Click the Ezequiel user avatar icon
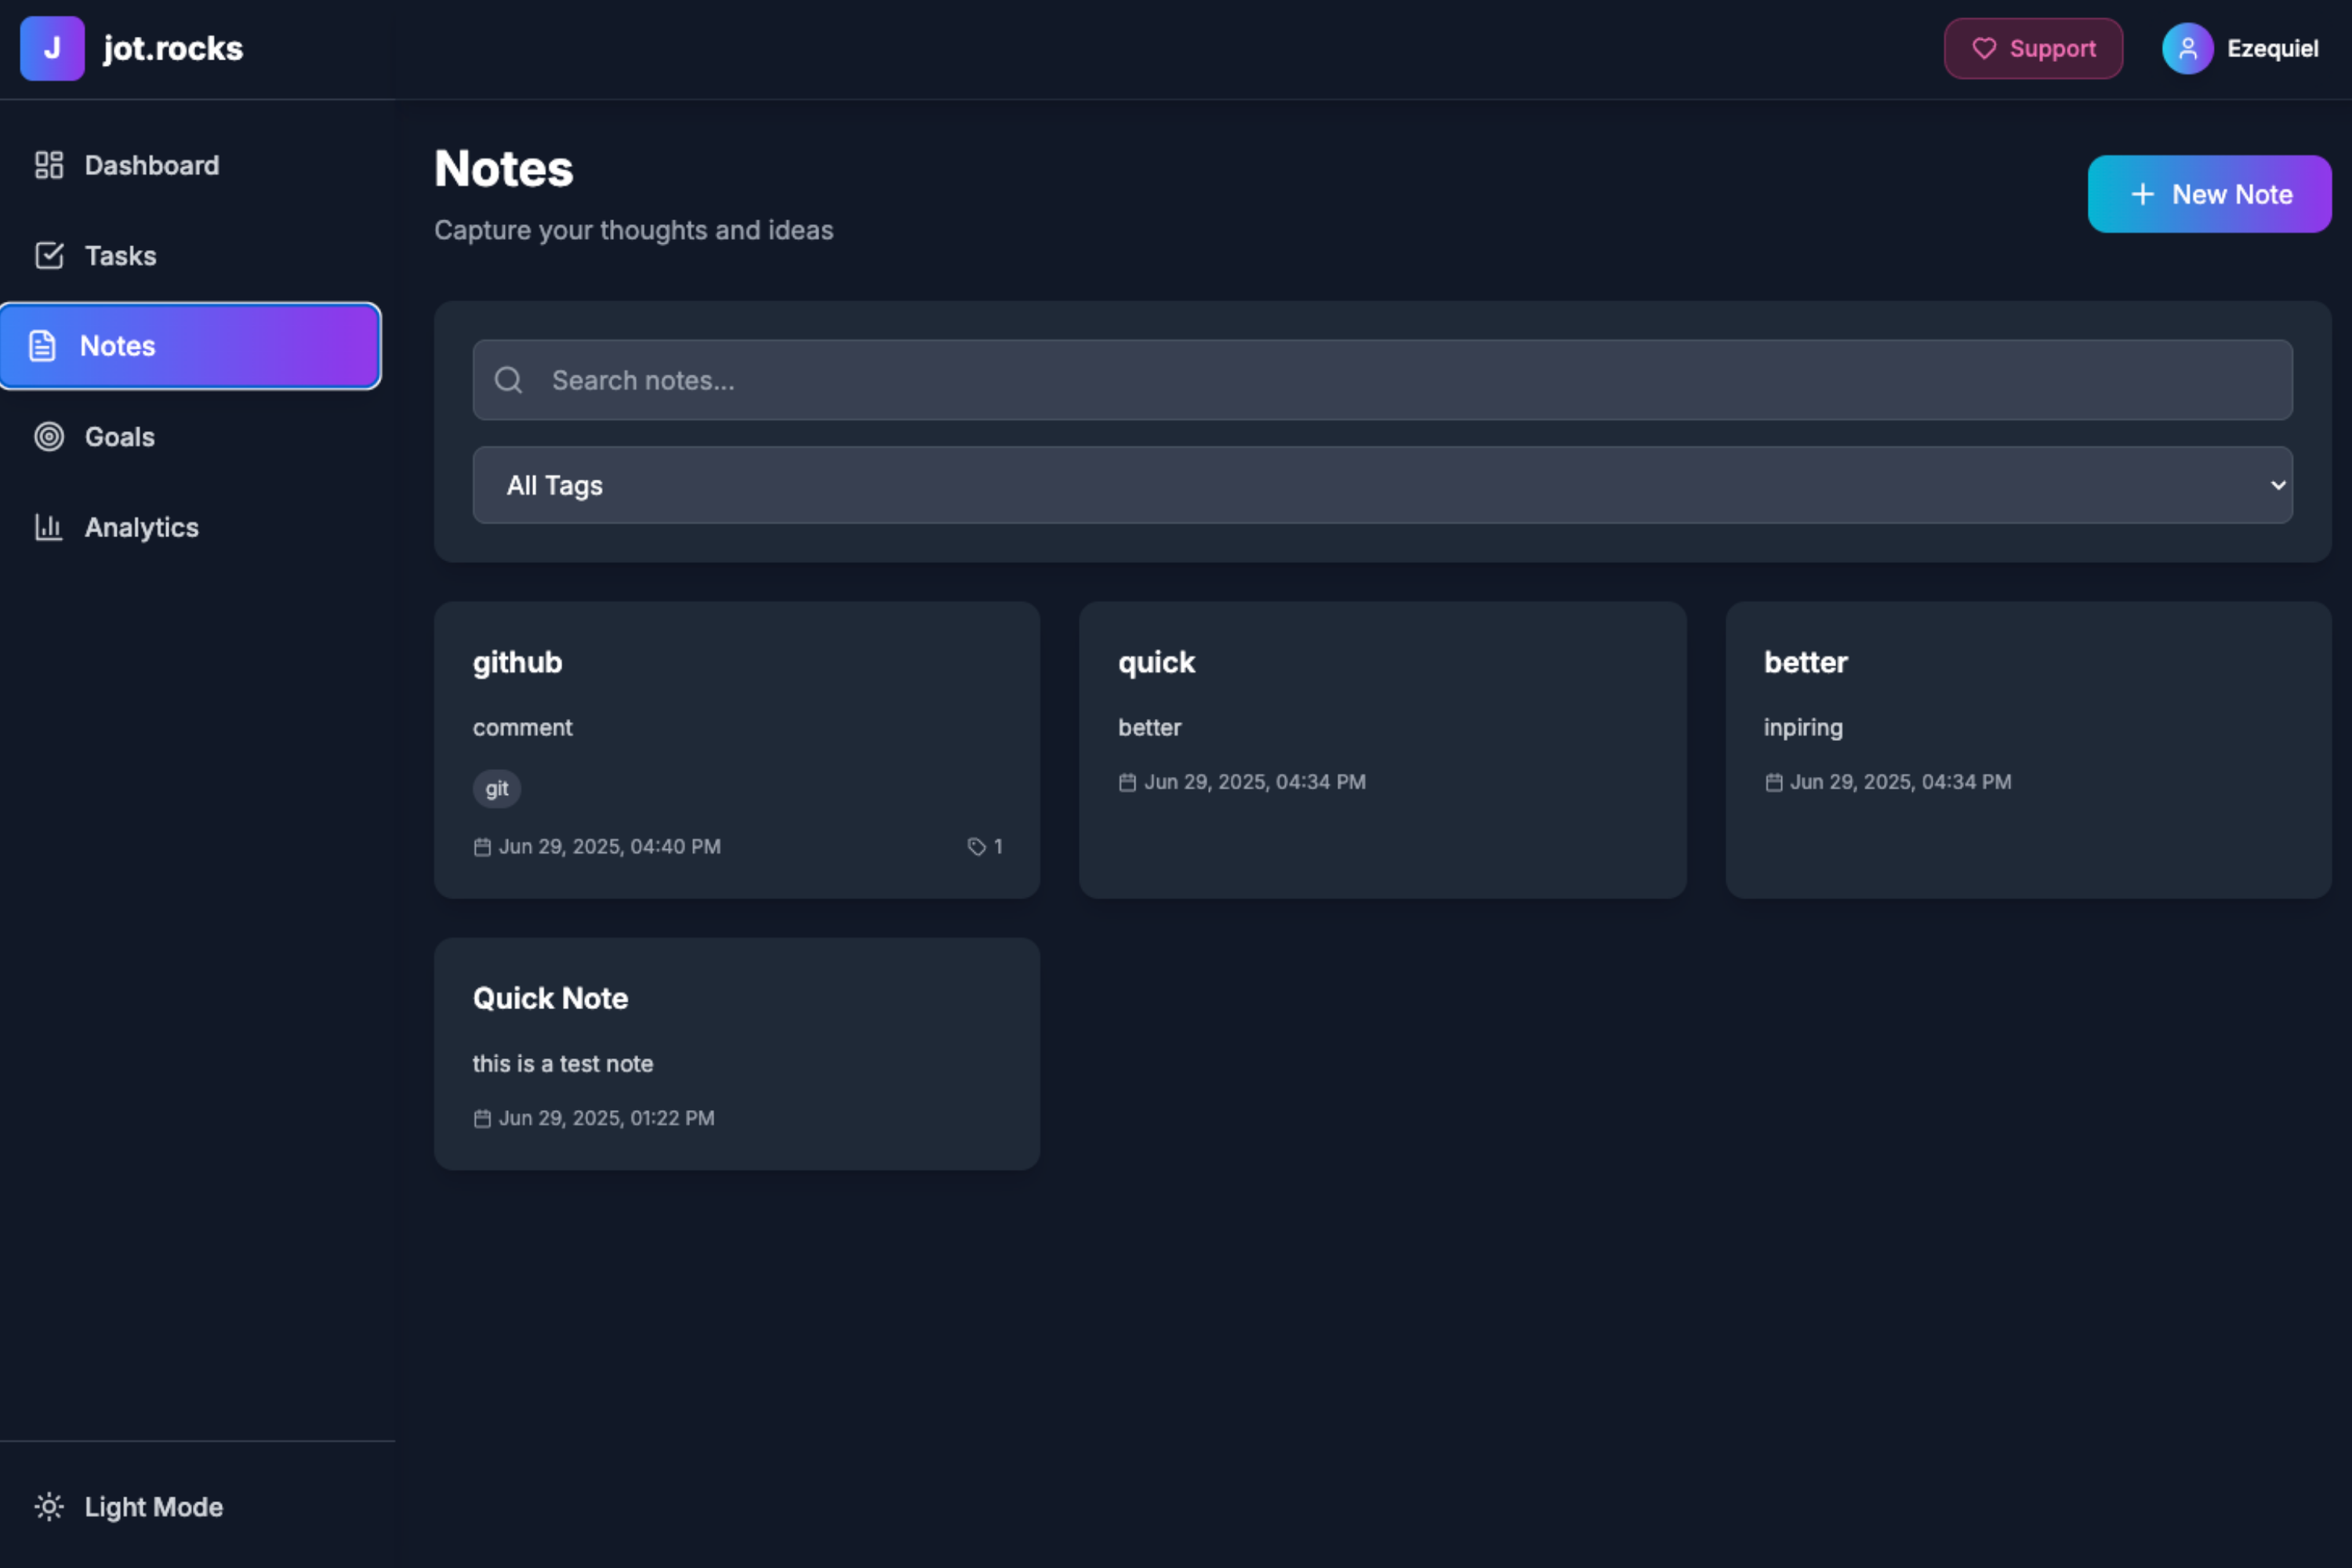 (2187, 48)
